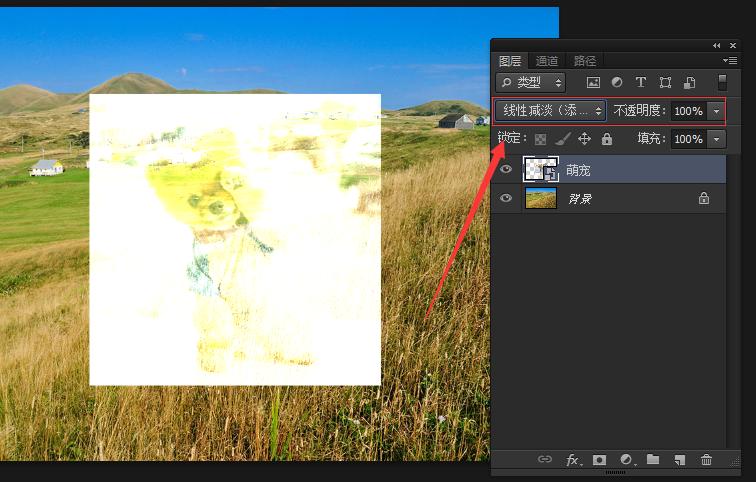The height and width of the screenshot is (482, 756).
Task: Filter for shape layers icon
Action: (x=665, y=82)
